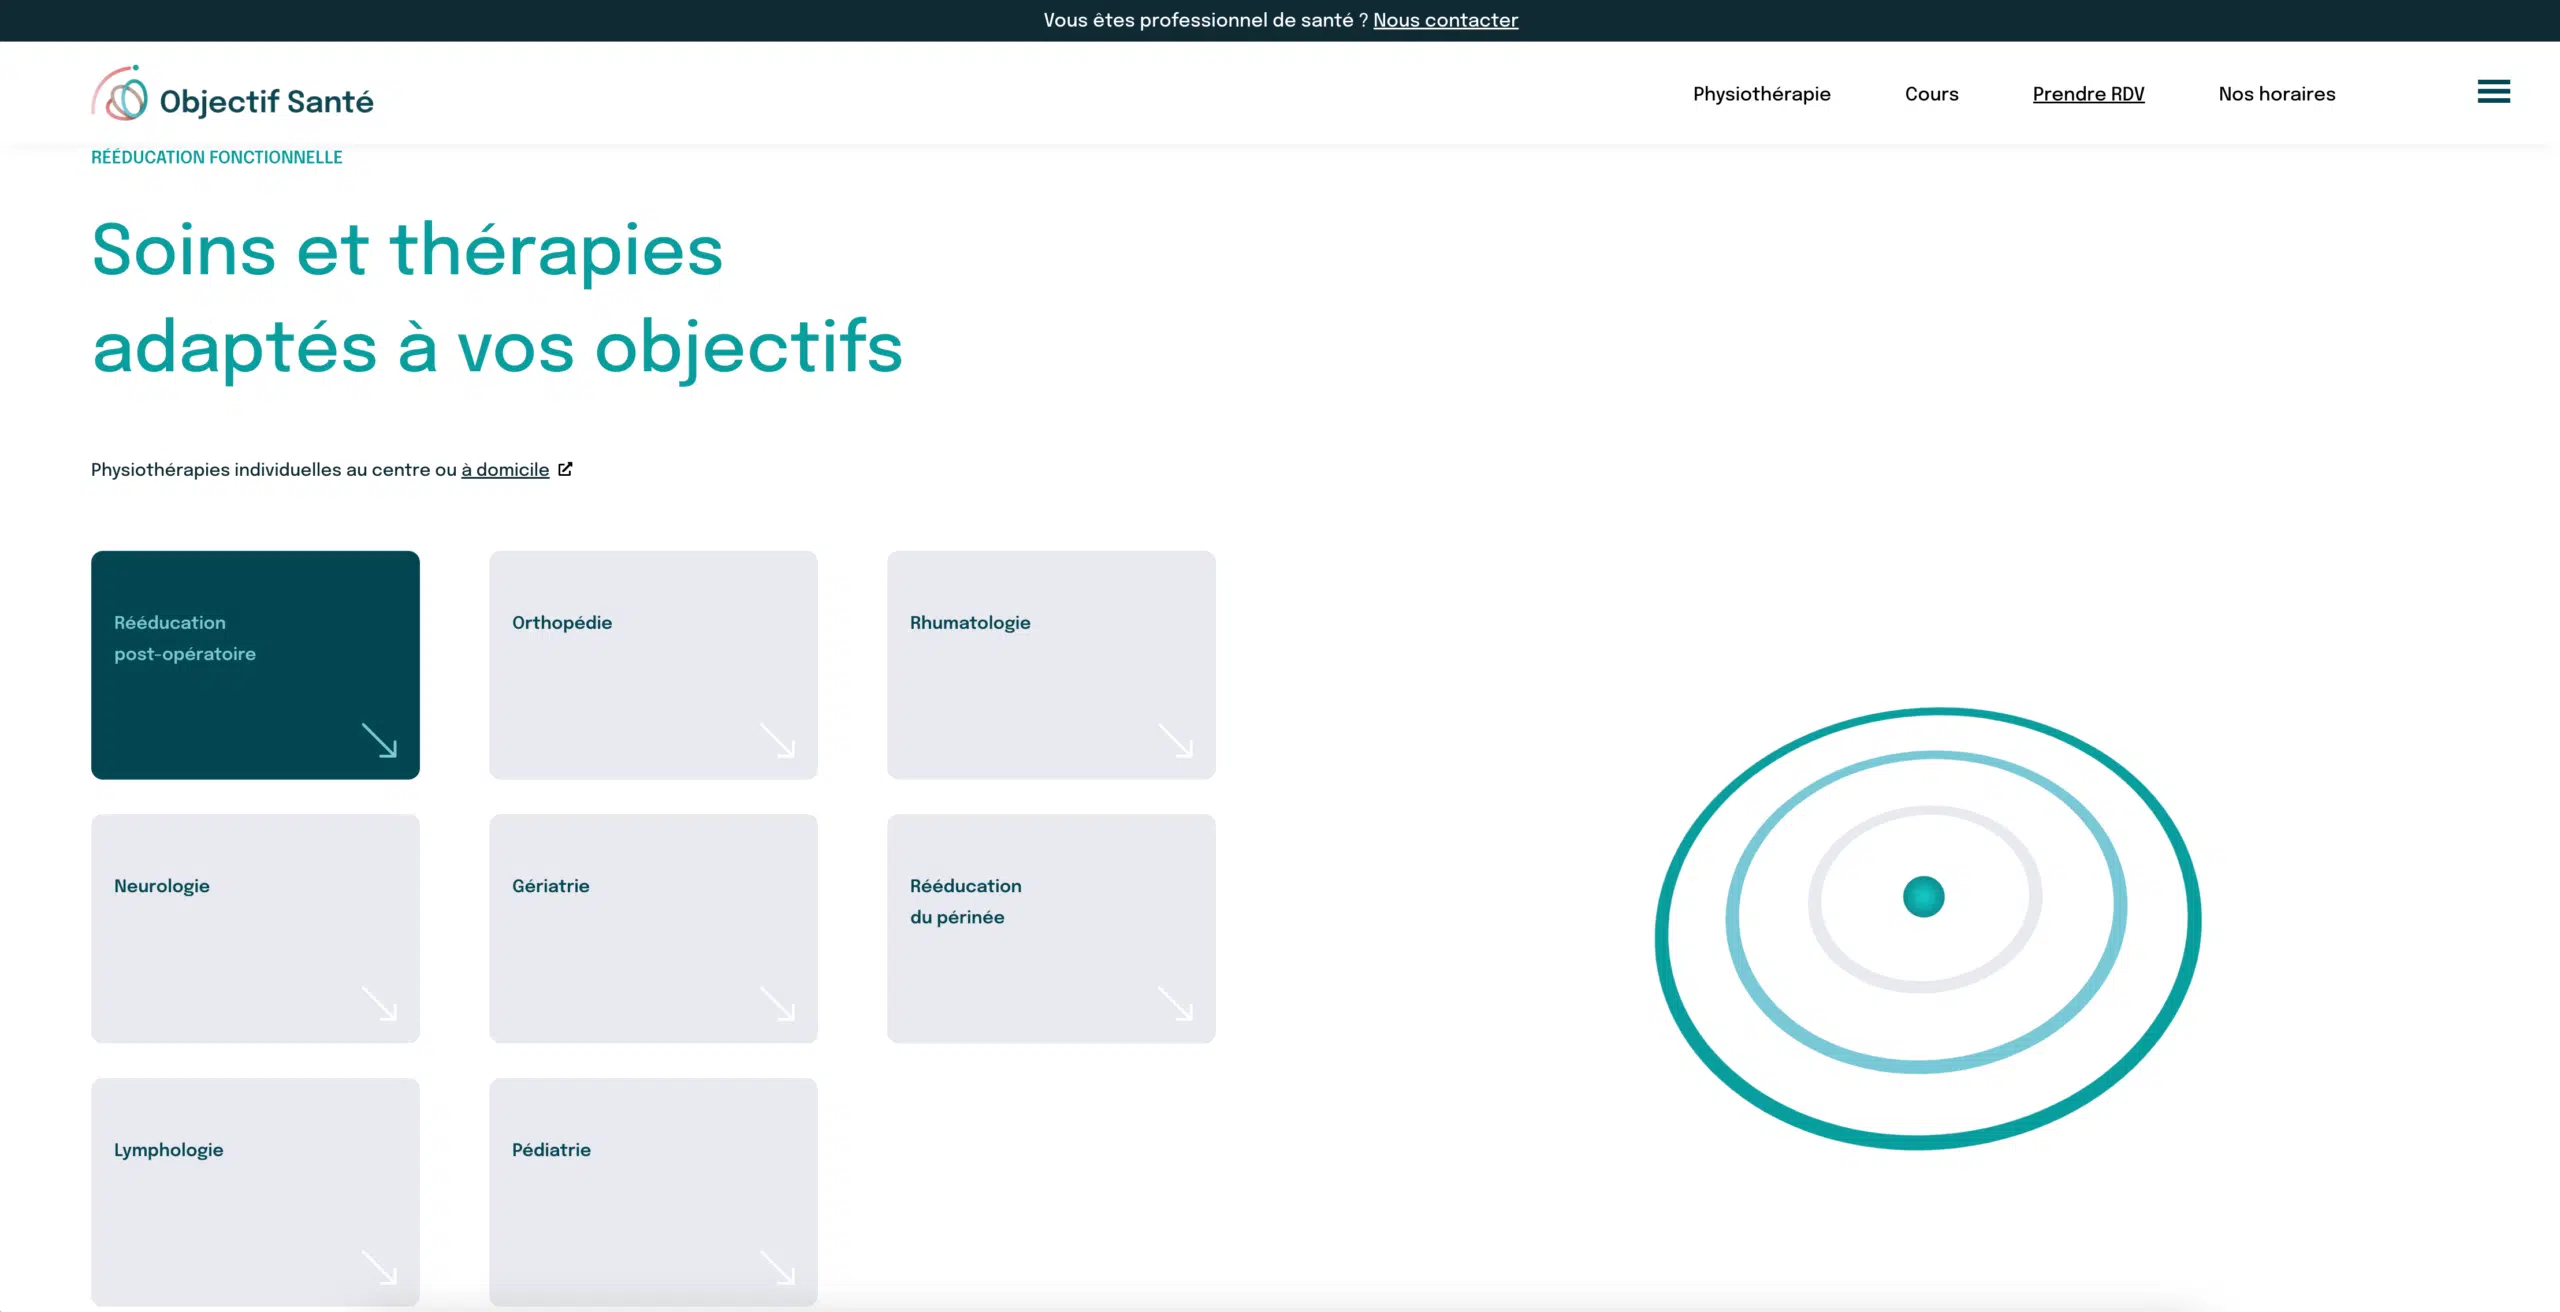Image resolution: width=2560 pixels, height=1312 pixels.
Task: Open the Rééducation du périnée card title
Action: pos(965,901)
